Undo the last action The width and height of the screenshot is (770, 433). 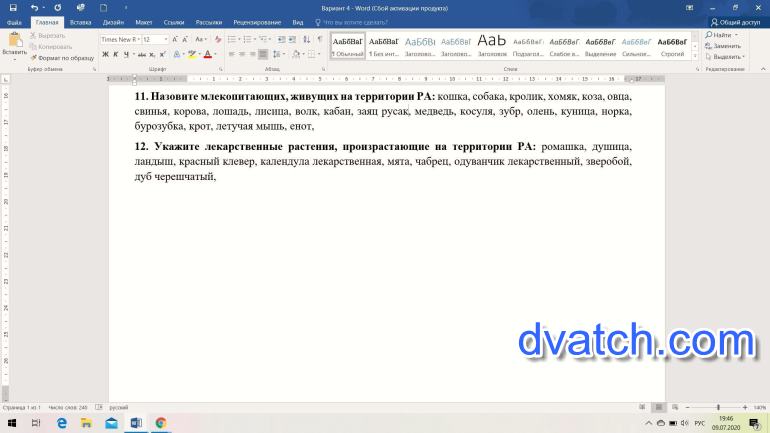click(34, 7)
